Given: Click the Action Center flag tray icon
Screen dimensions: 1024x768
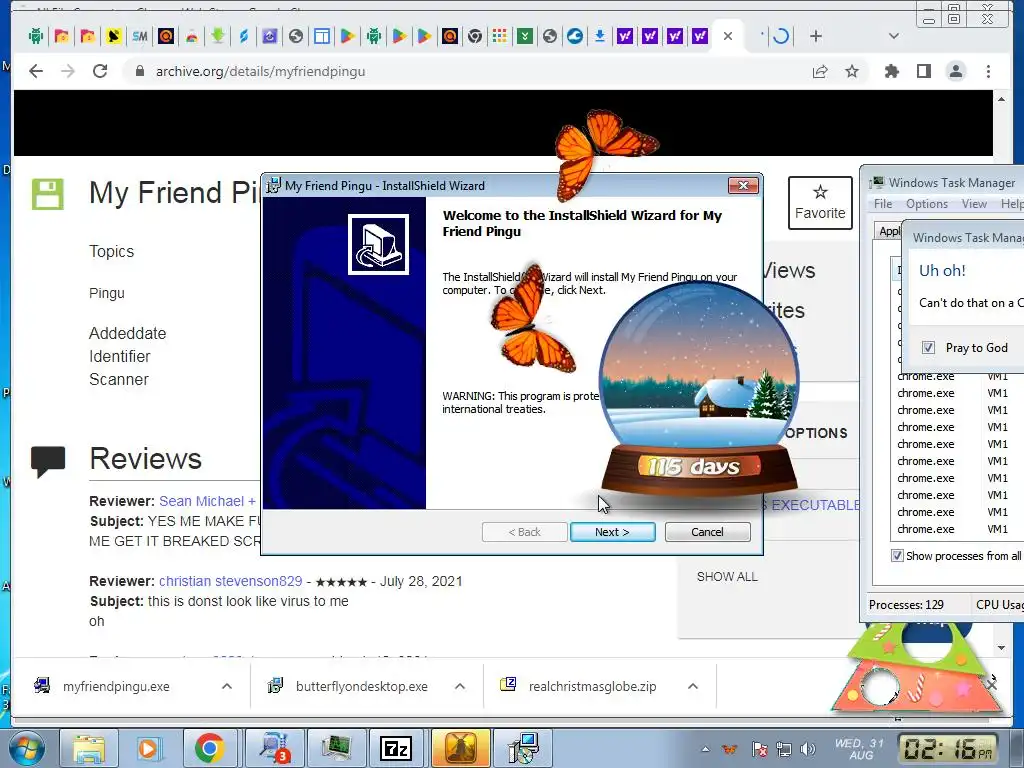Looking at the screenshot, I should pos(759,749).
